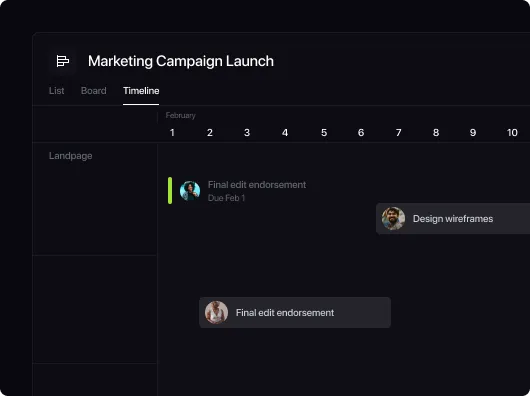This screenshot has width=530, height=396.
Task: Select day 9 in the date header
Action: pos(473,132)
